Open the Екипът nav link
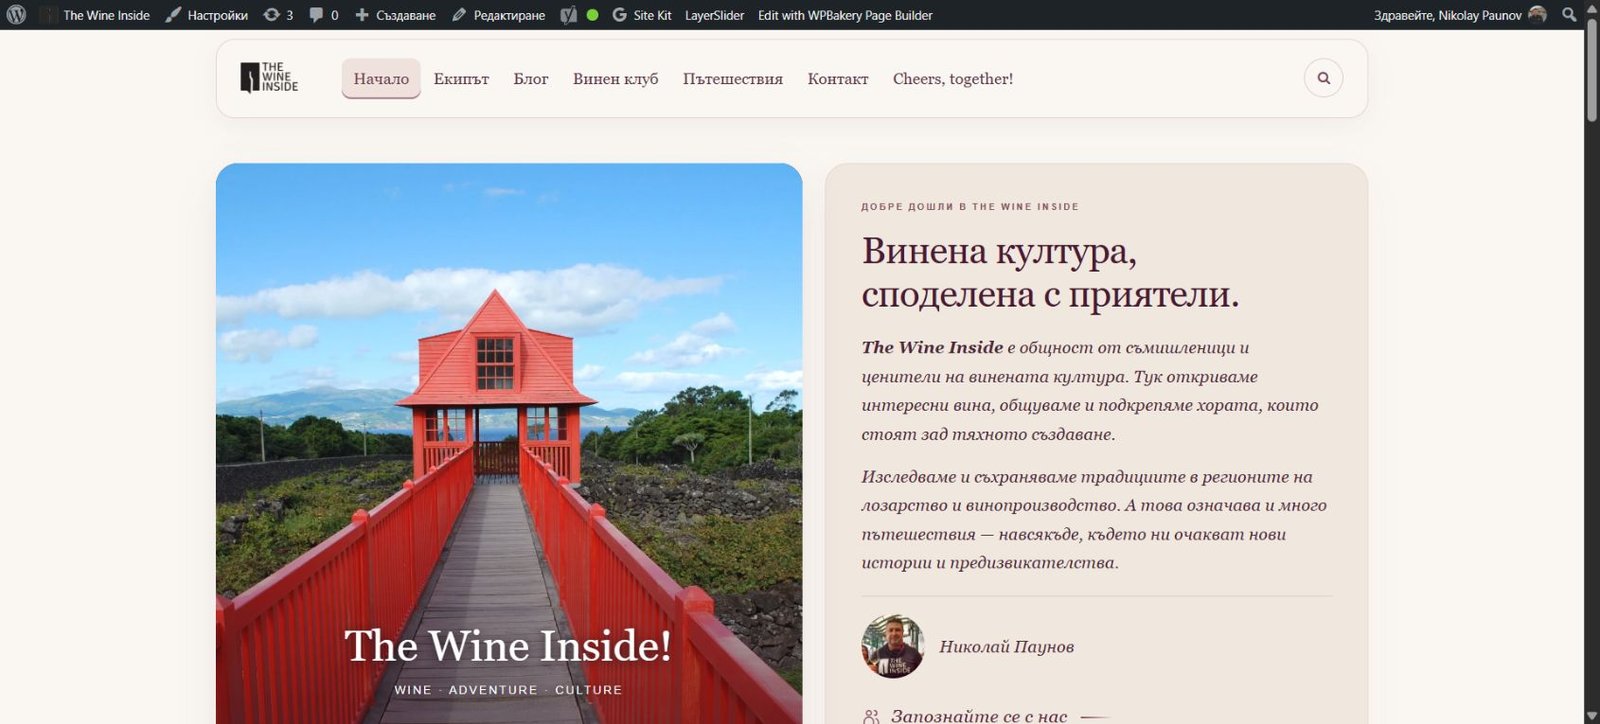Screen dimensions: 1600x724 pyautogui.click(x=461, y=79)
